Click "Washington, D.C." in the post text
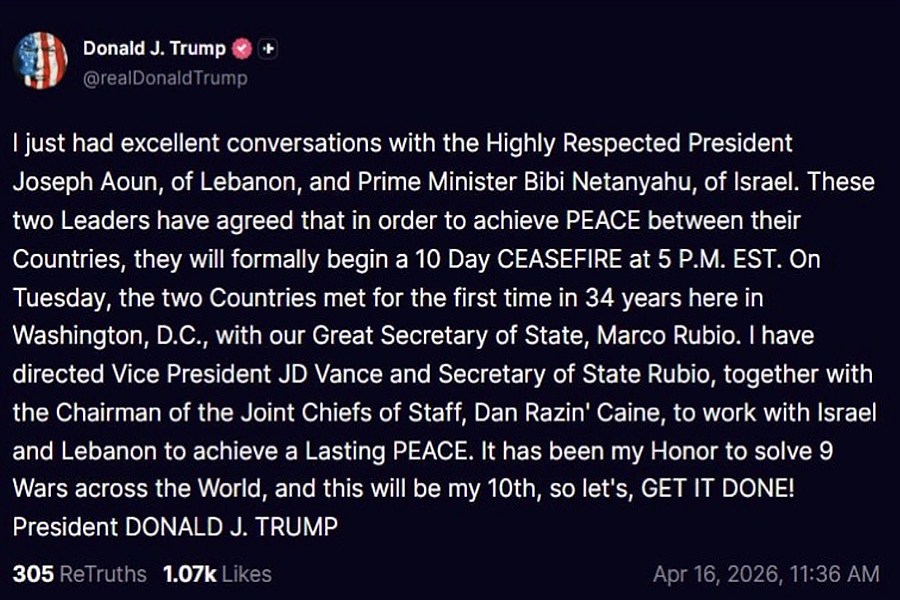Screen dimensions: 900x600 [x=87, y=336]
